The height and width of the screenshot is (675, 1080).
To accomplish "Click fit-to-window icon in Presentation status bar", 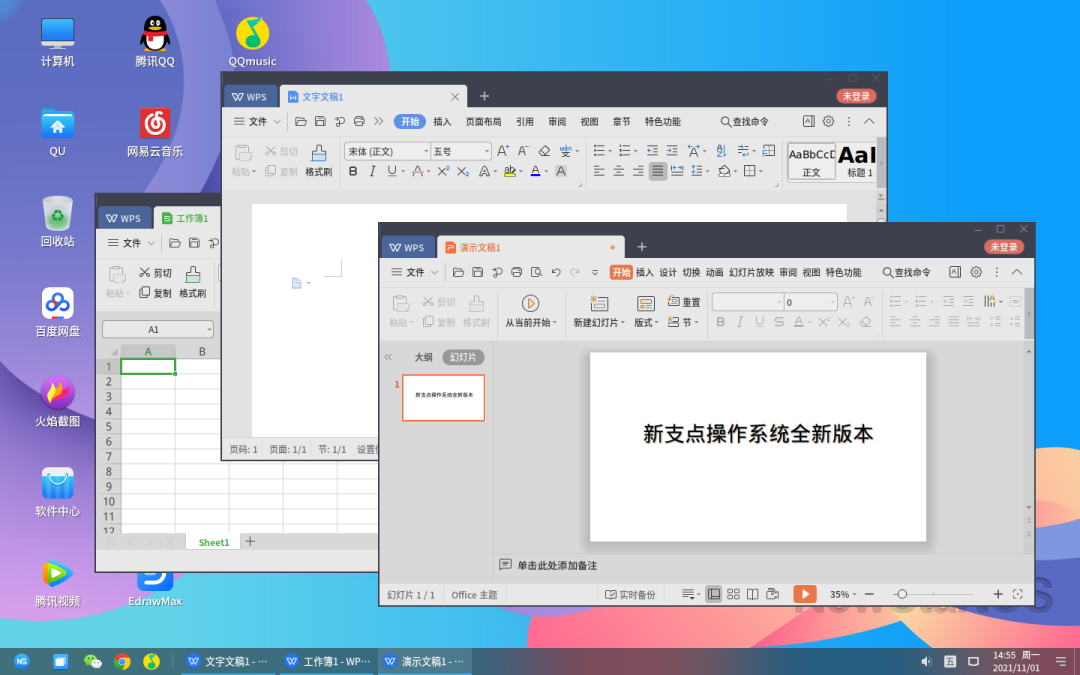I will point(1017,594).
